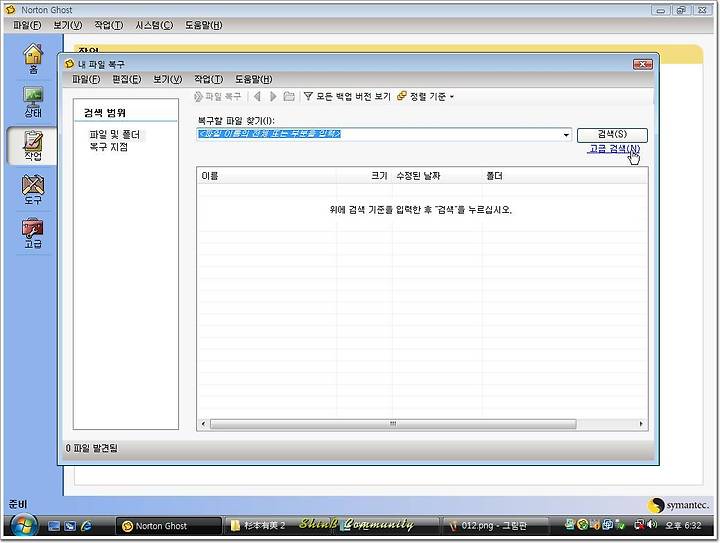
Task: Launch Internet Explorer from quick launch
Action: coord(86,526)
